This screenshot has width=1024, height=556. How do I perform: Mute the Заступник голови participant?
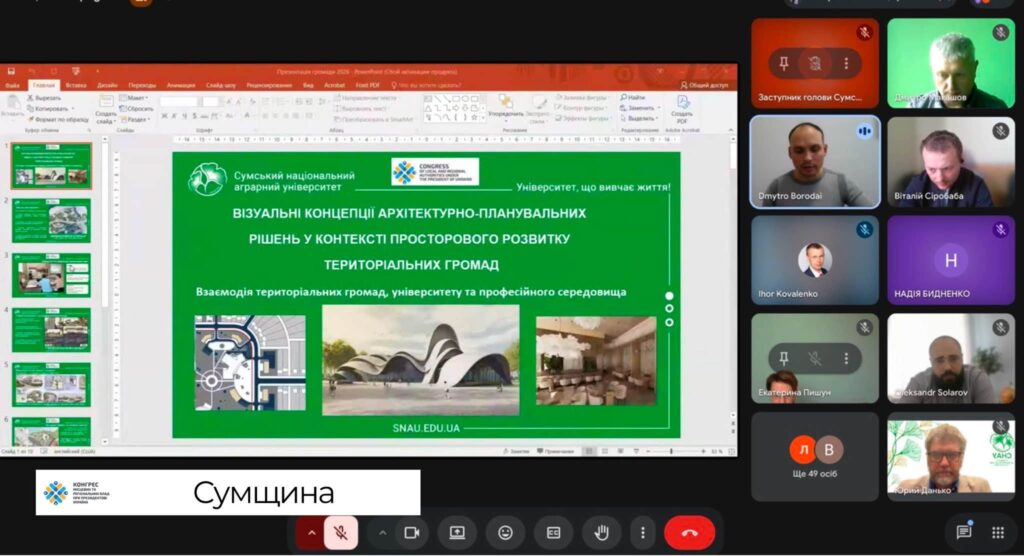(815, 63)
